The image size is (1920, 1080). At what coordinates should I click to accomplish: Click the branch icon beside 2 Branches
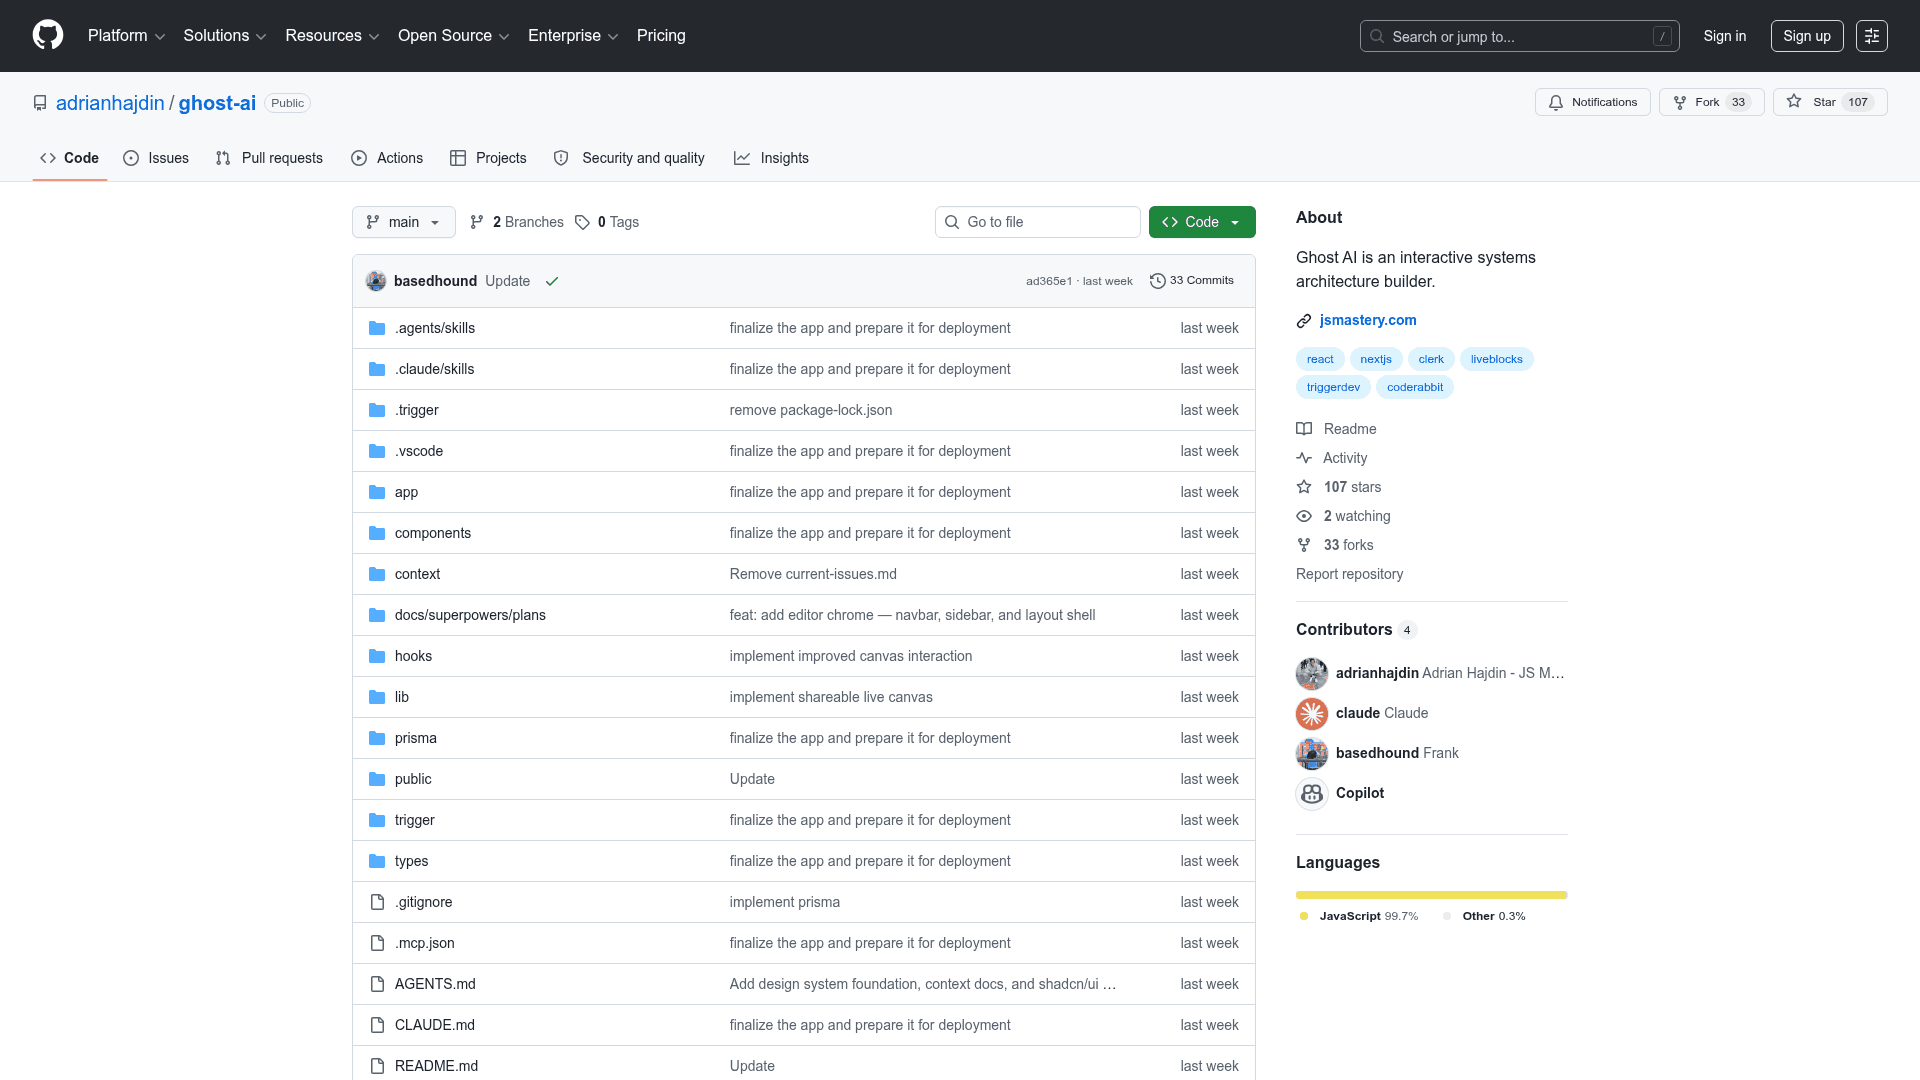(x=477, y=222)
